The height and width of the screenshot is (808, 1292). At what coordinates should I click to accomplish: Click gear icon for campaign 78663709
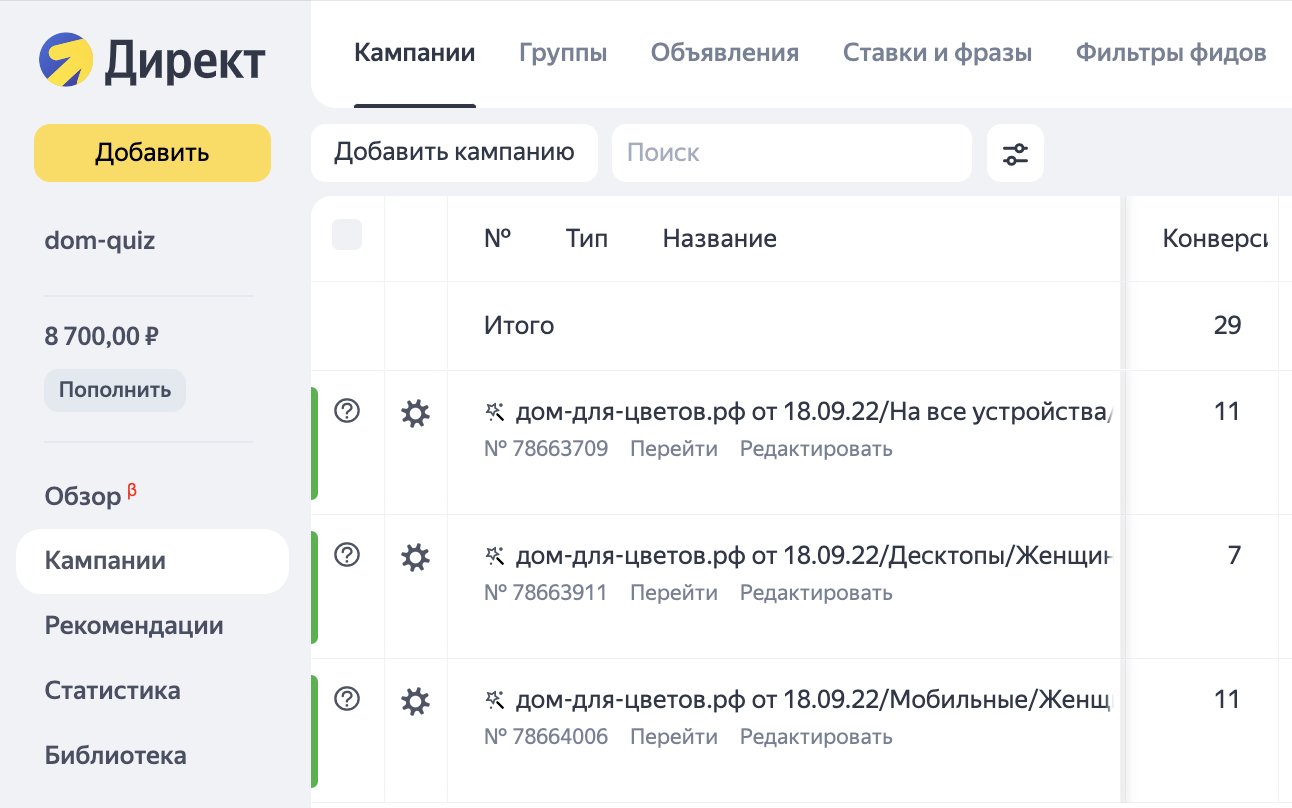tap(415, 413)
